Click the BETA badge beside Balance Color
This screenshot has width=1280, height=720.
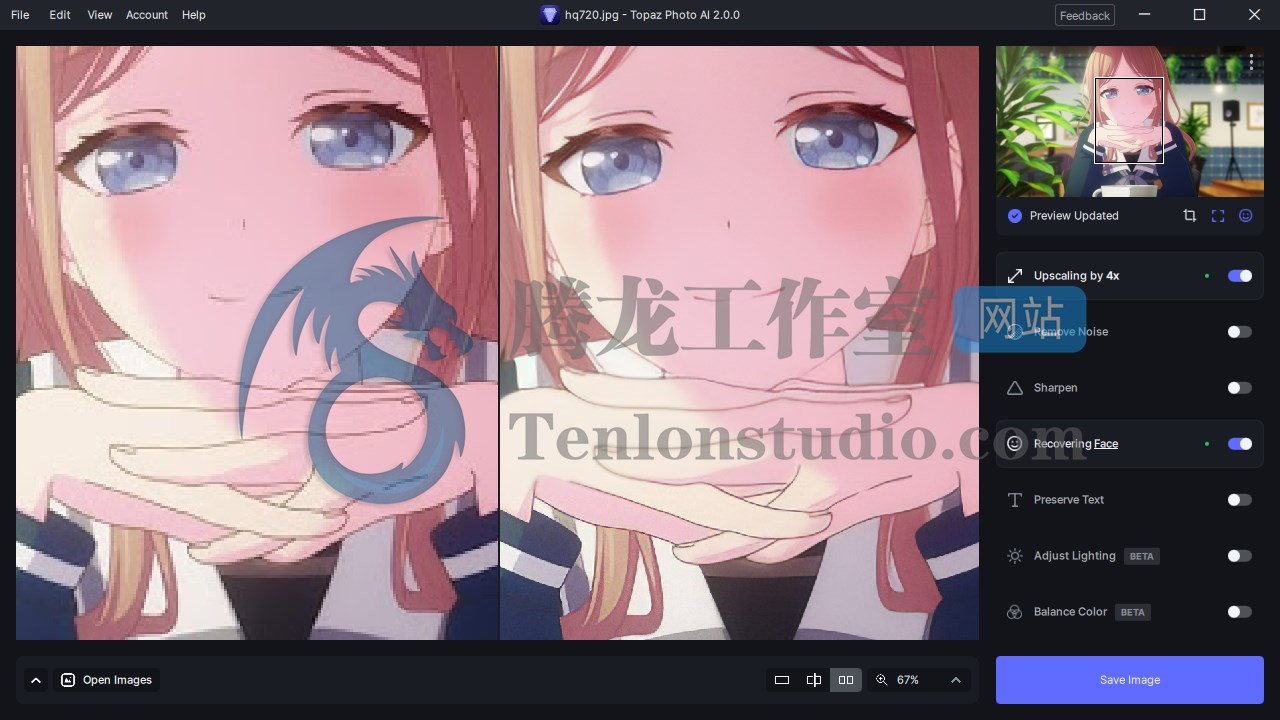tap(1133, 612)
